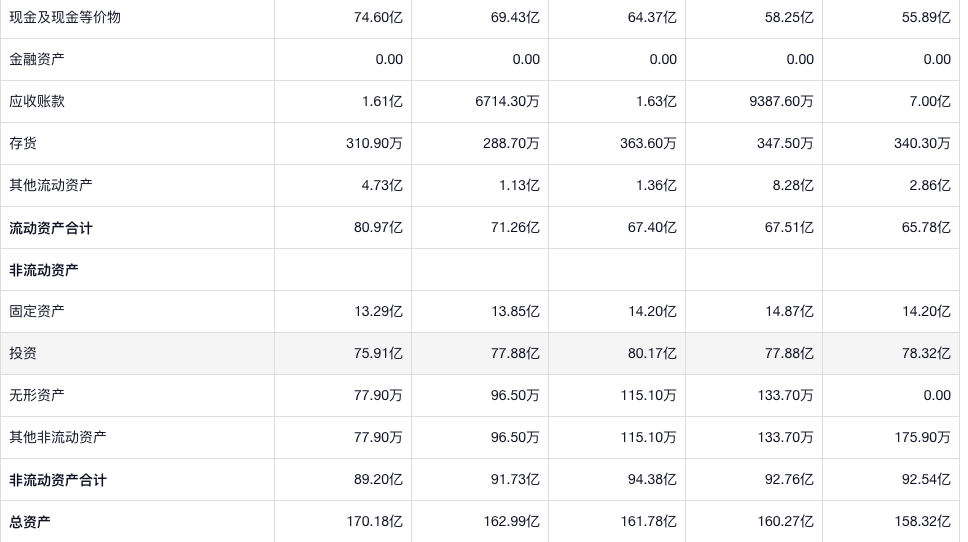Click the 其他流动资产 row label

[51, 185]
